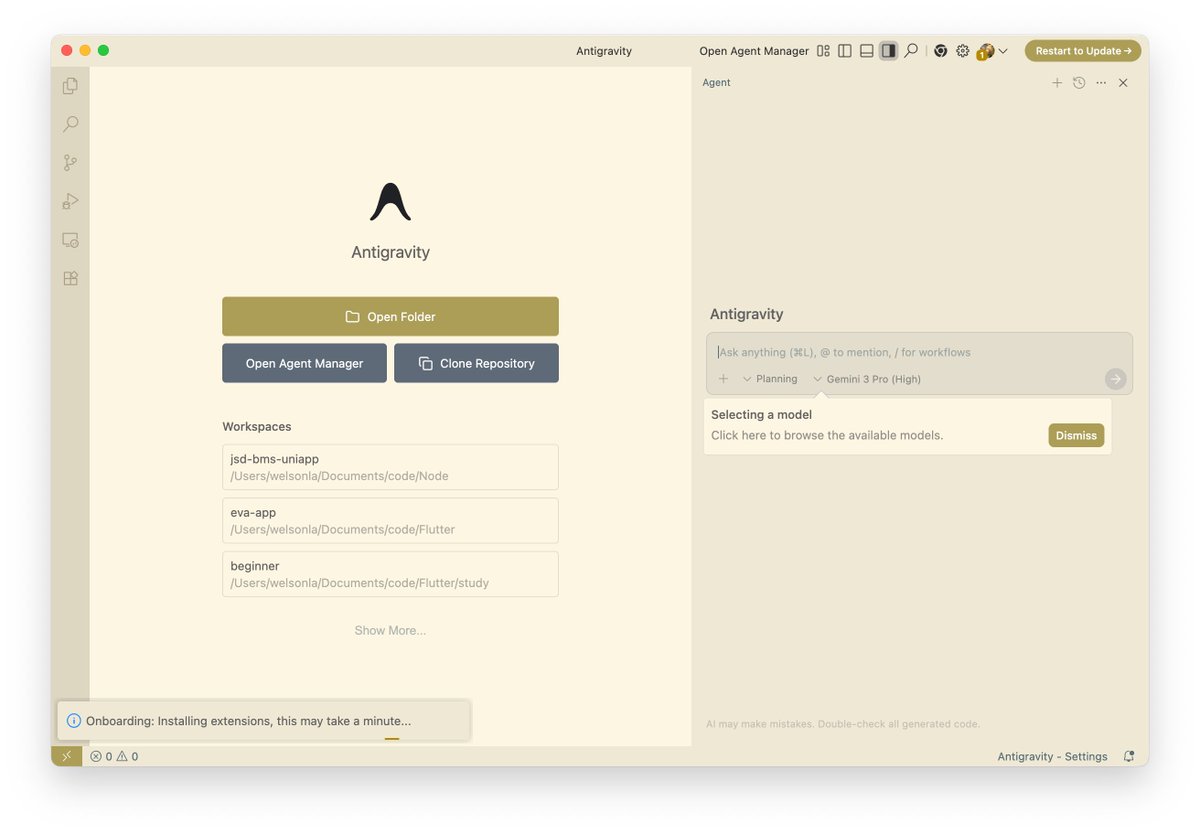This screenshot has width=1200, height=834.
Task: Click the Open Folder button
Action: point(390,317)
